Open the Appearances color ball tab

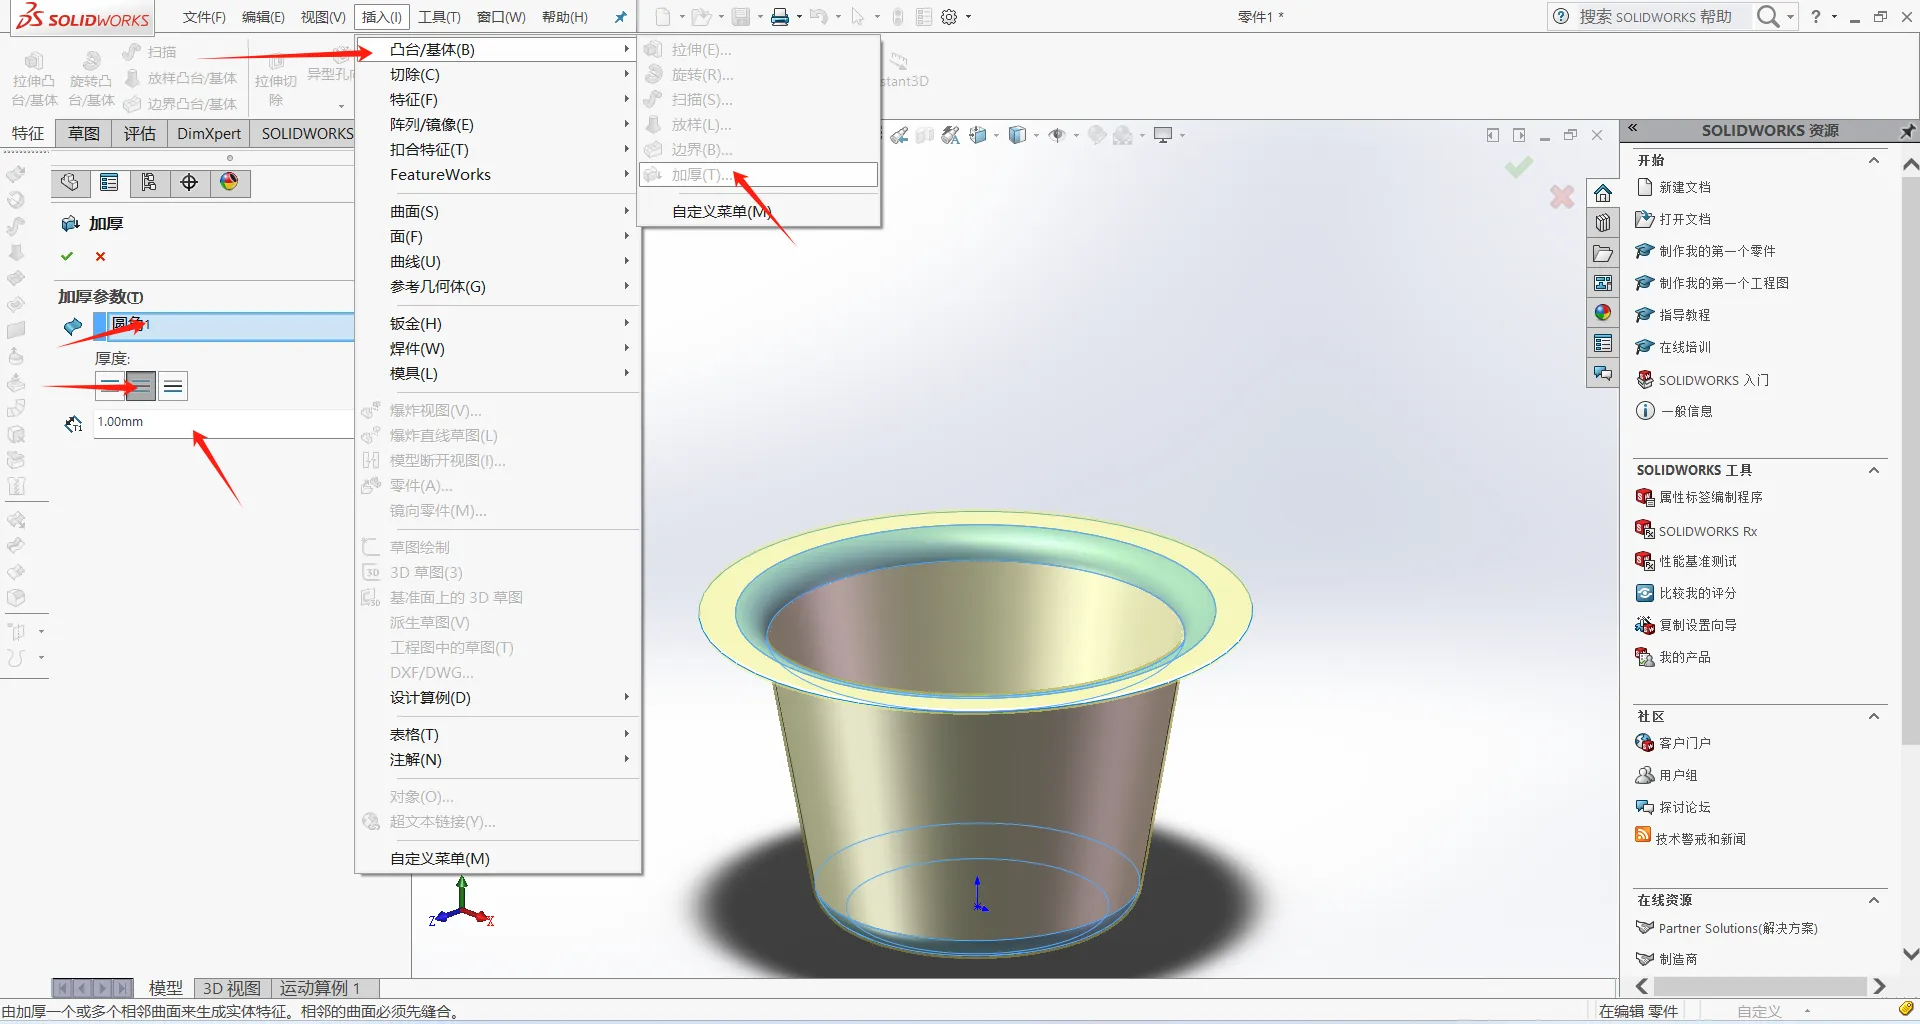[229, 182]
